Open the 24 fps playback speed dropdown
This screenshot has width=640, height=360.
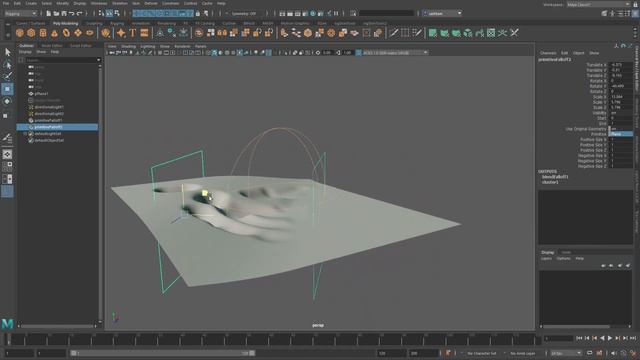pos(565,353)
